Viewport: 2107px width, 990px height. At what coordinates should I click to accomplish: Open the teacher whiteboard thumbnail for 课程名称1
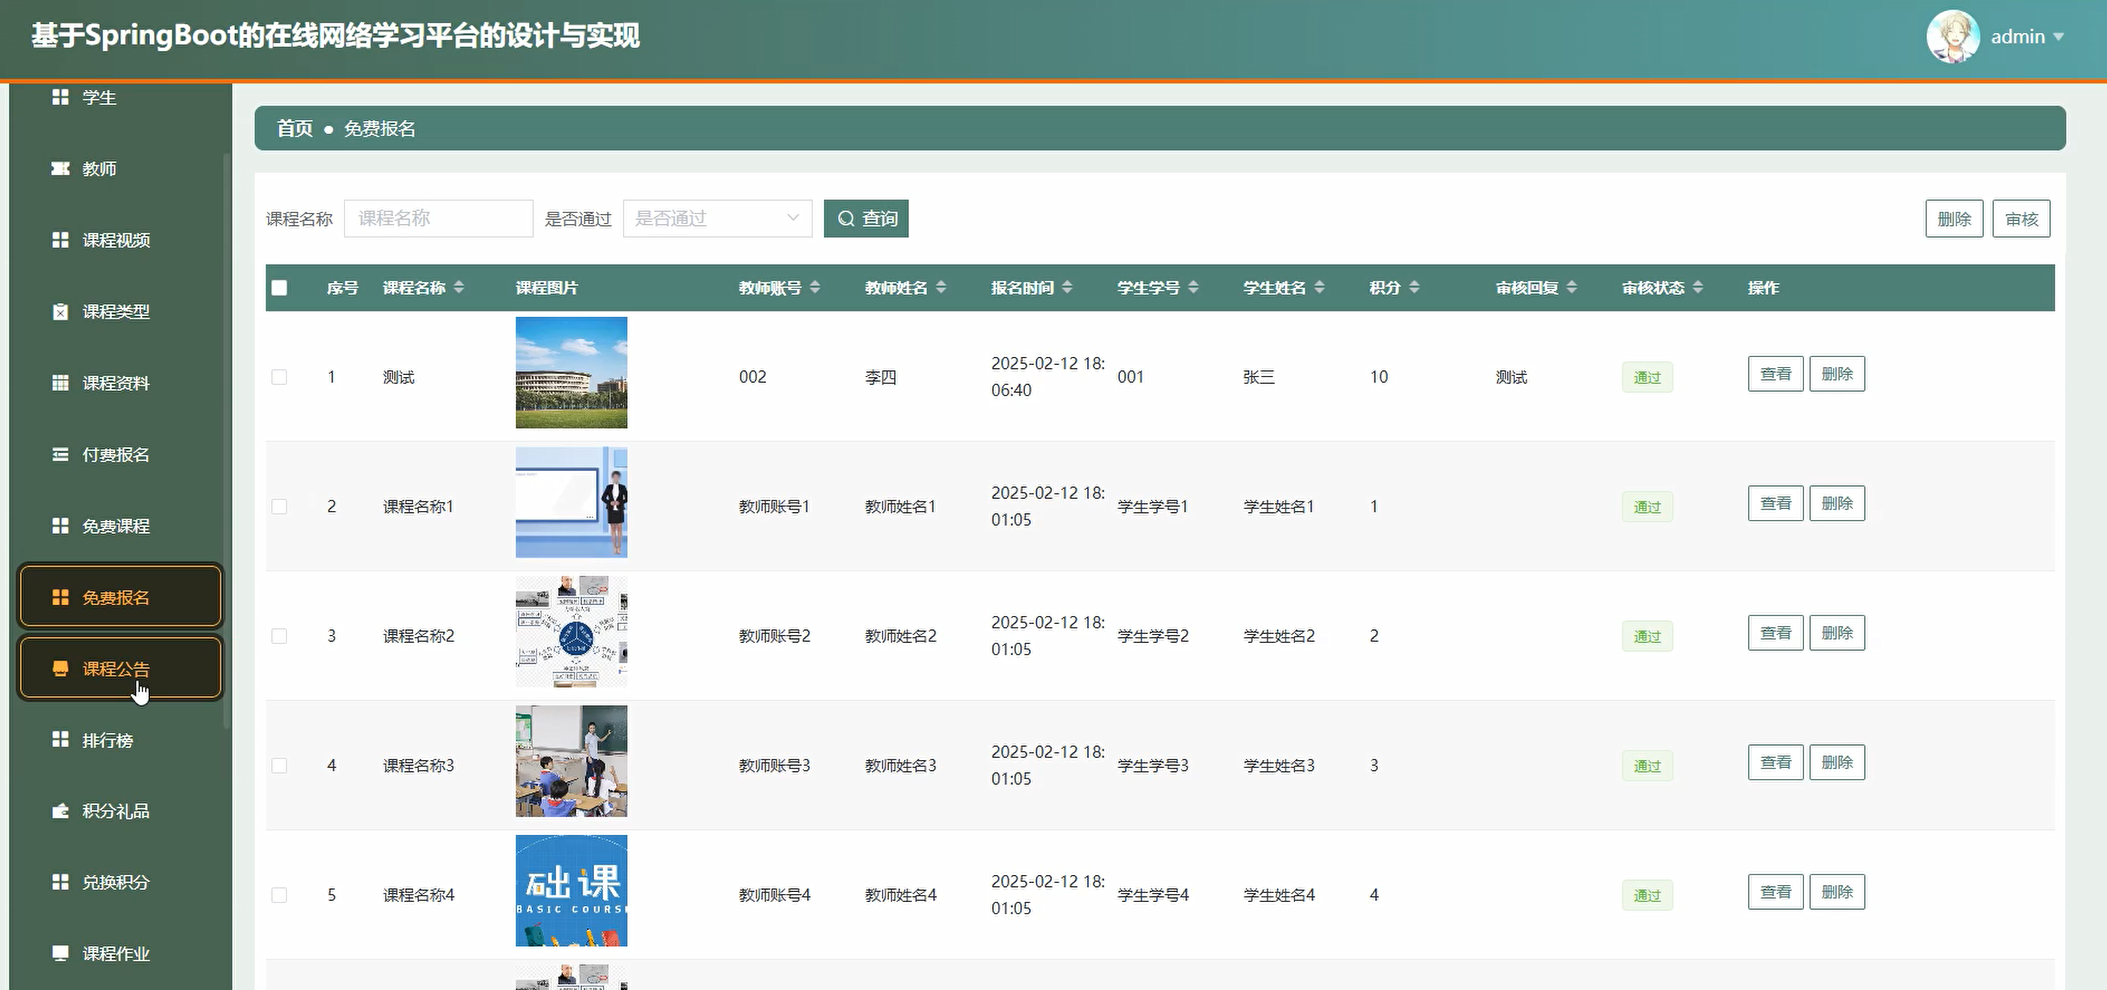571,502
